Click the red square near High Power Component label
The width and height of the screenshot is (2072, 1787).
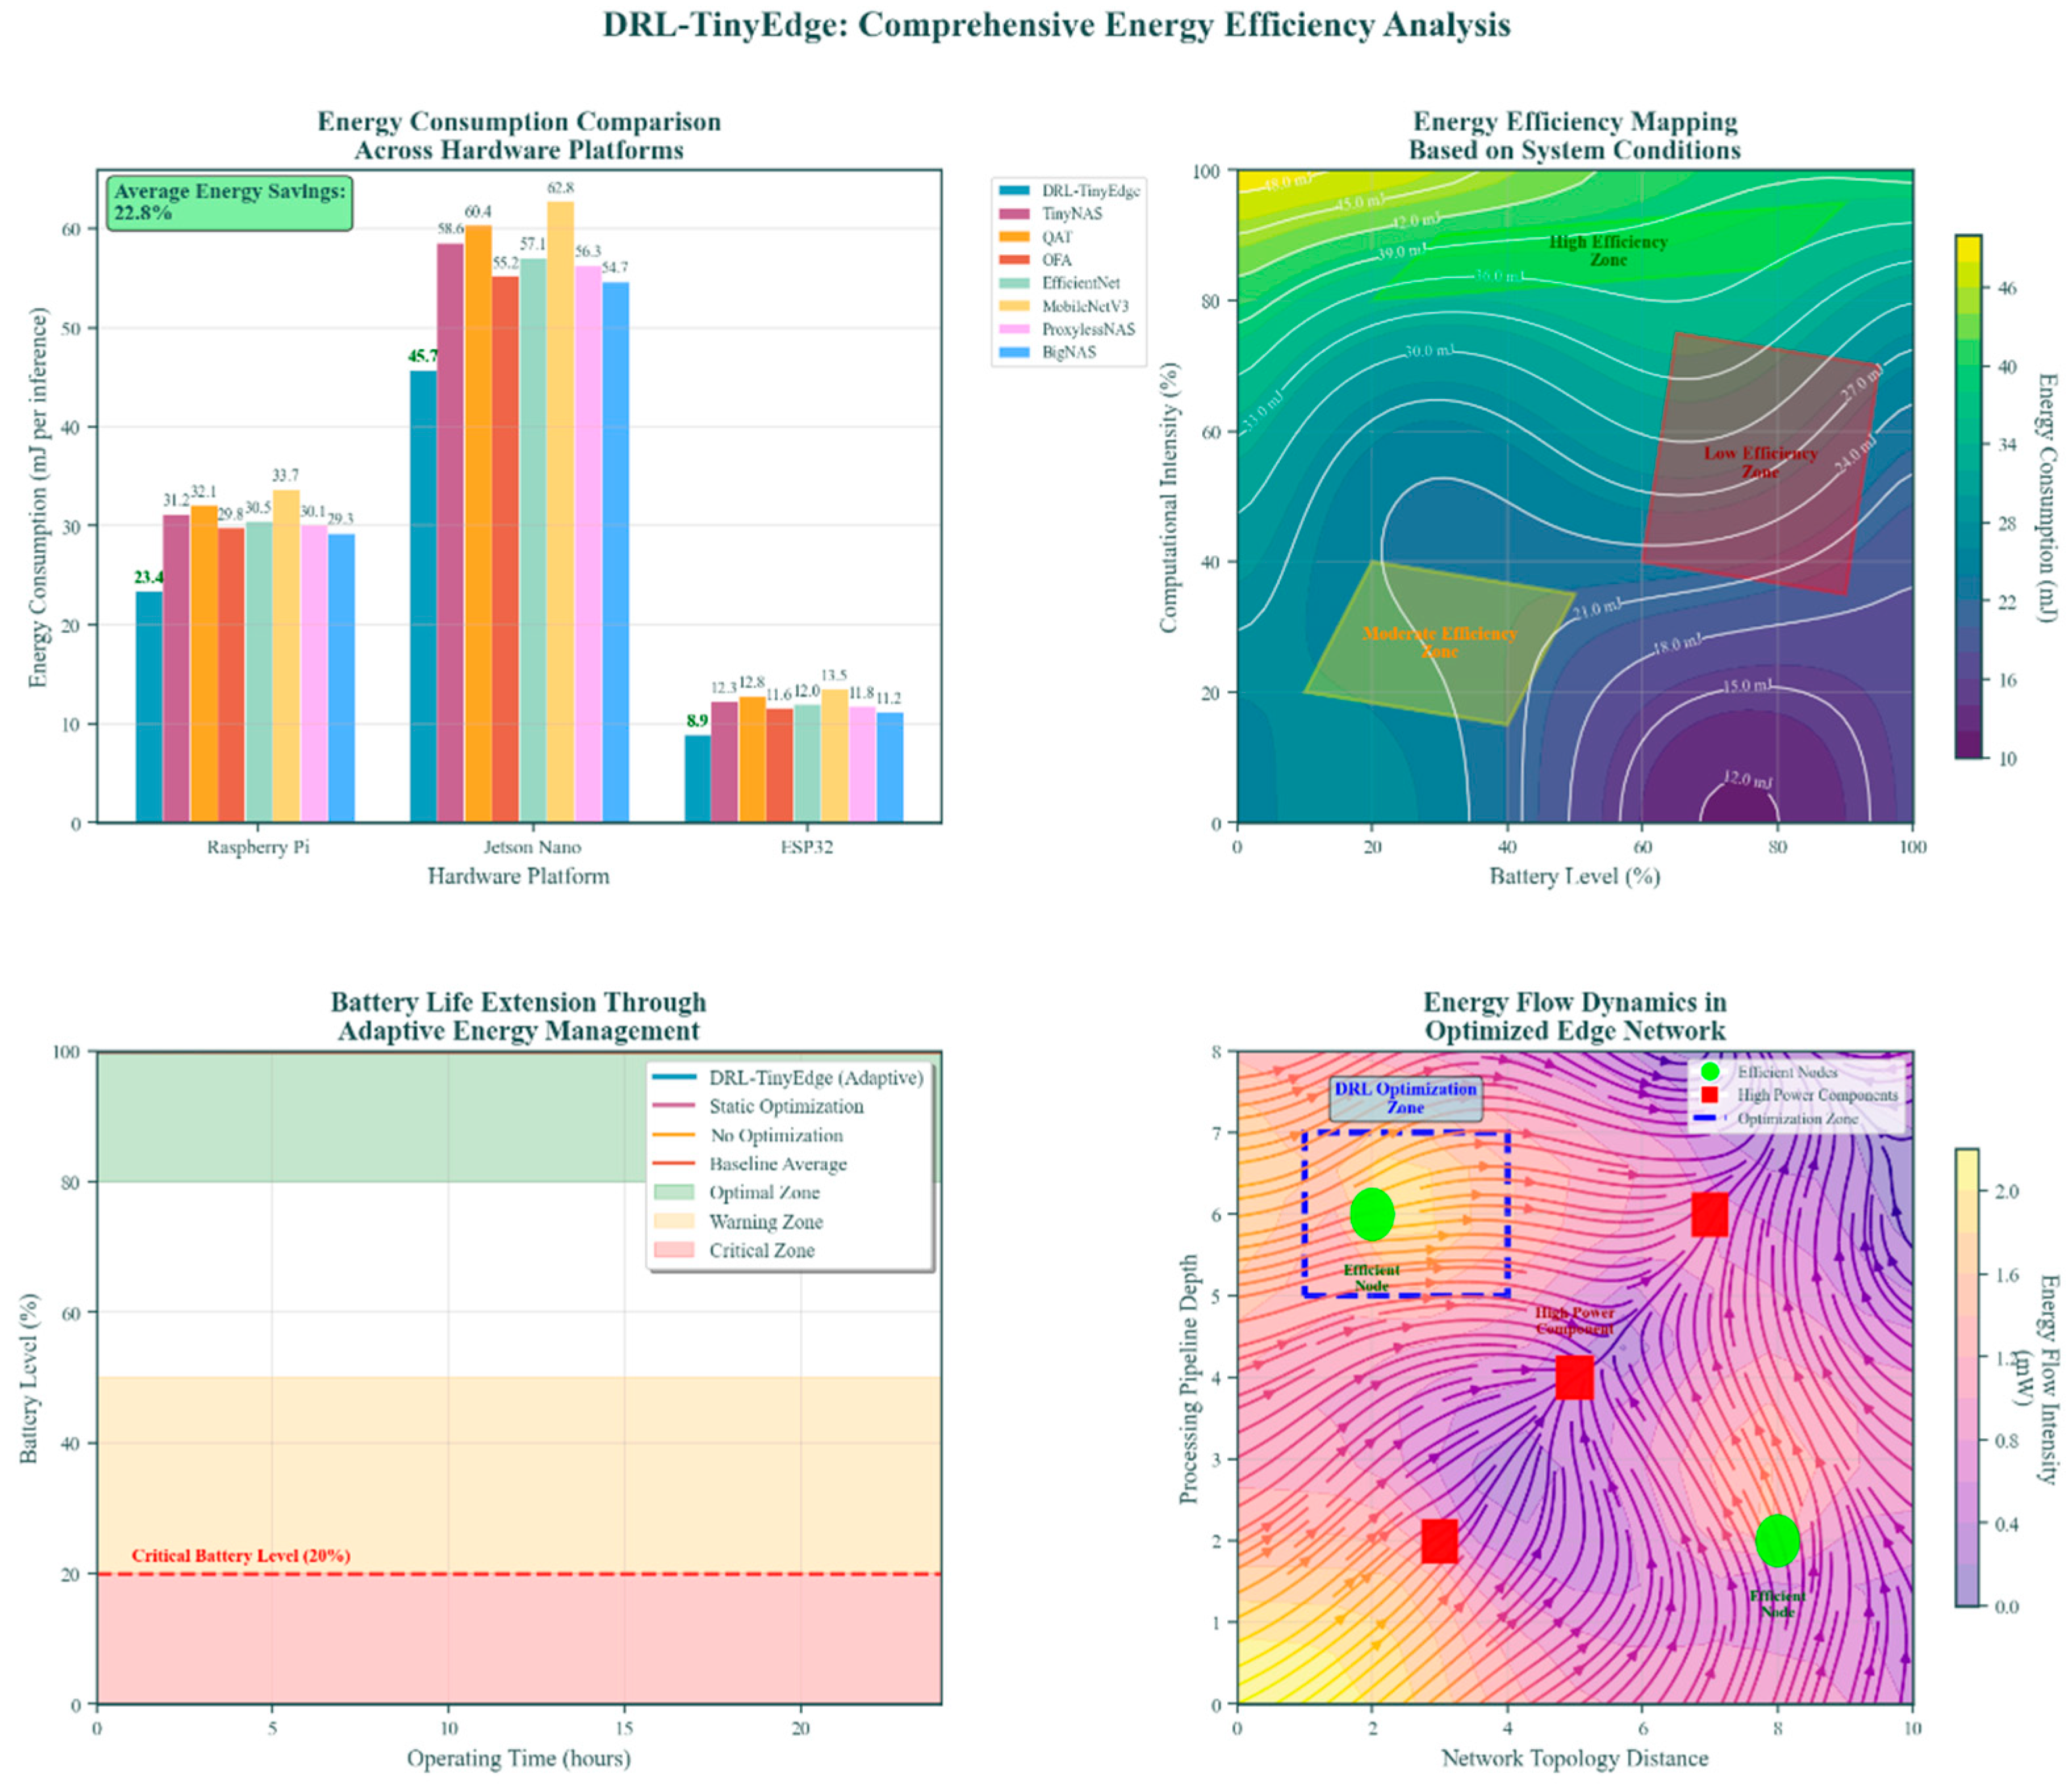coord(1574,1378)
